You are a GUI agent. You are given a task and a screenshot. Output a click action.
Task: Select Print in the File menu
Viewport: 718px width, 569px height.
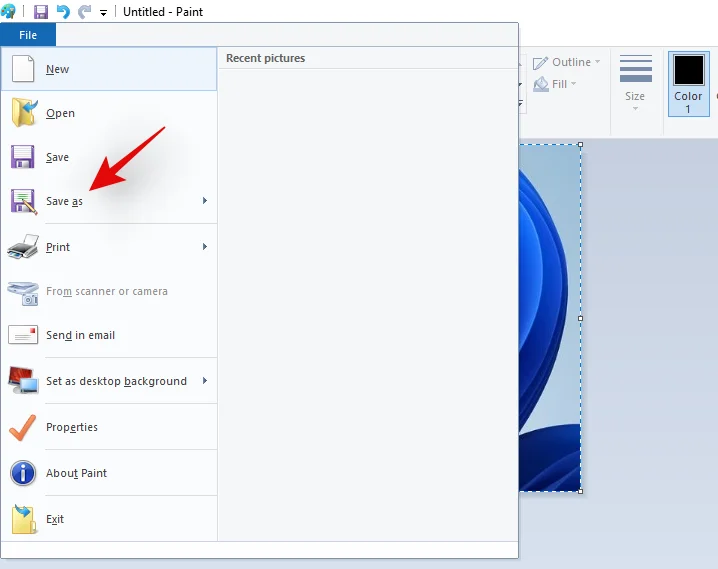point(109,247)
